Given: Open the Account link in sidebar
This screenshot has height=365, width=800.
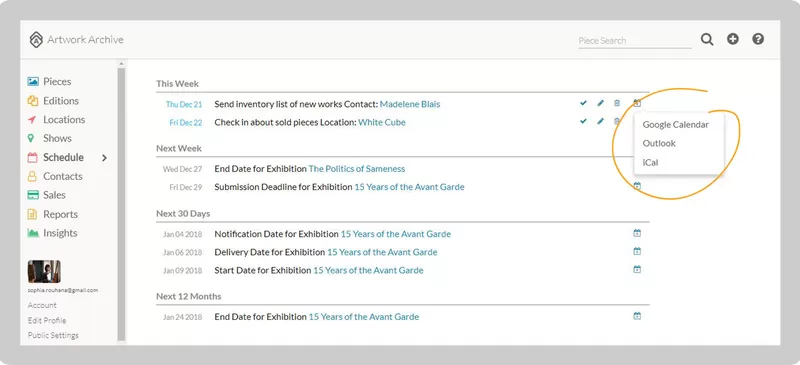Looking at the screenshot, I should (42, 305).
